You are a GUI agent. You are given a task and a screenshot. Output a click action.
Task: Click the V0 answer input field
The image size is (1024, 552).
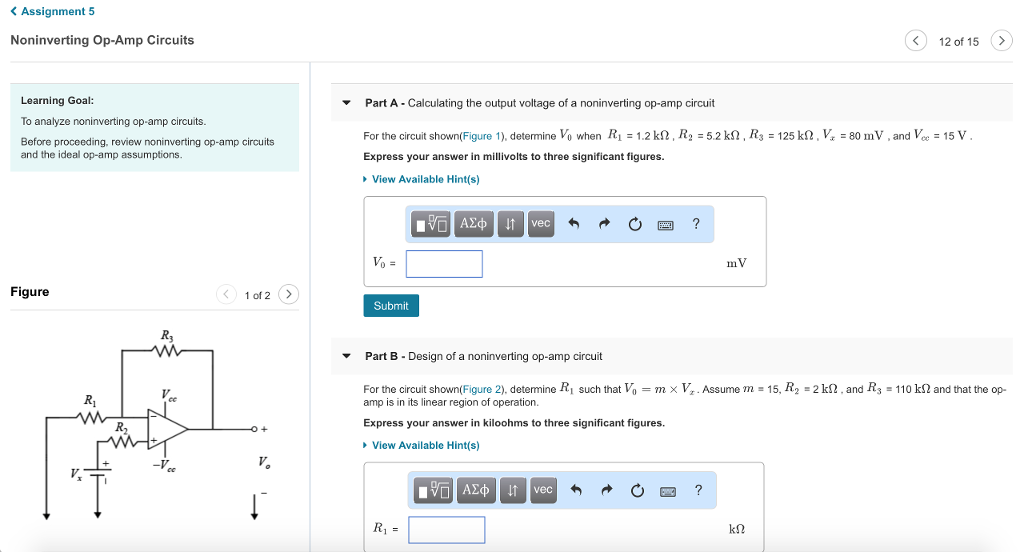click(x=444, y=264)
